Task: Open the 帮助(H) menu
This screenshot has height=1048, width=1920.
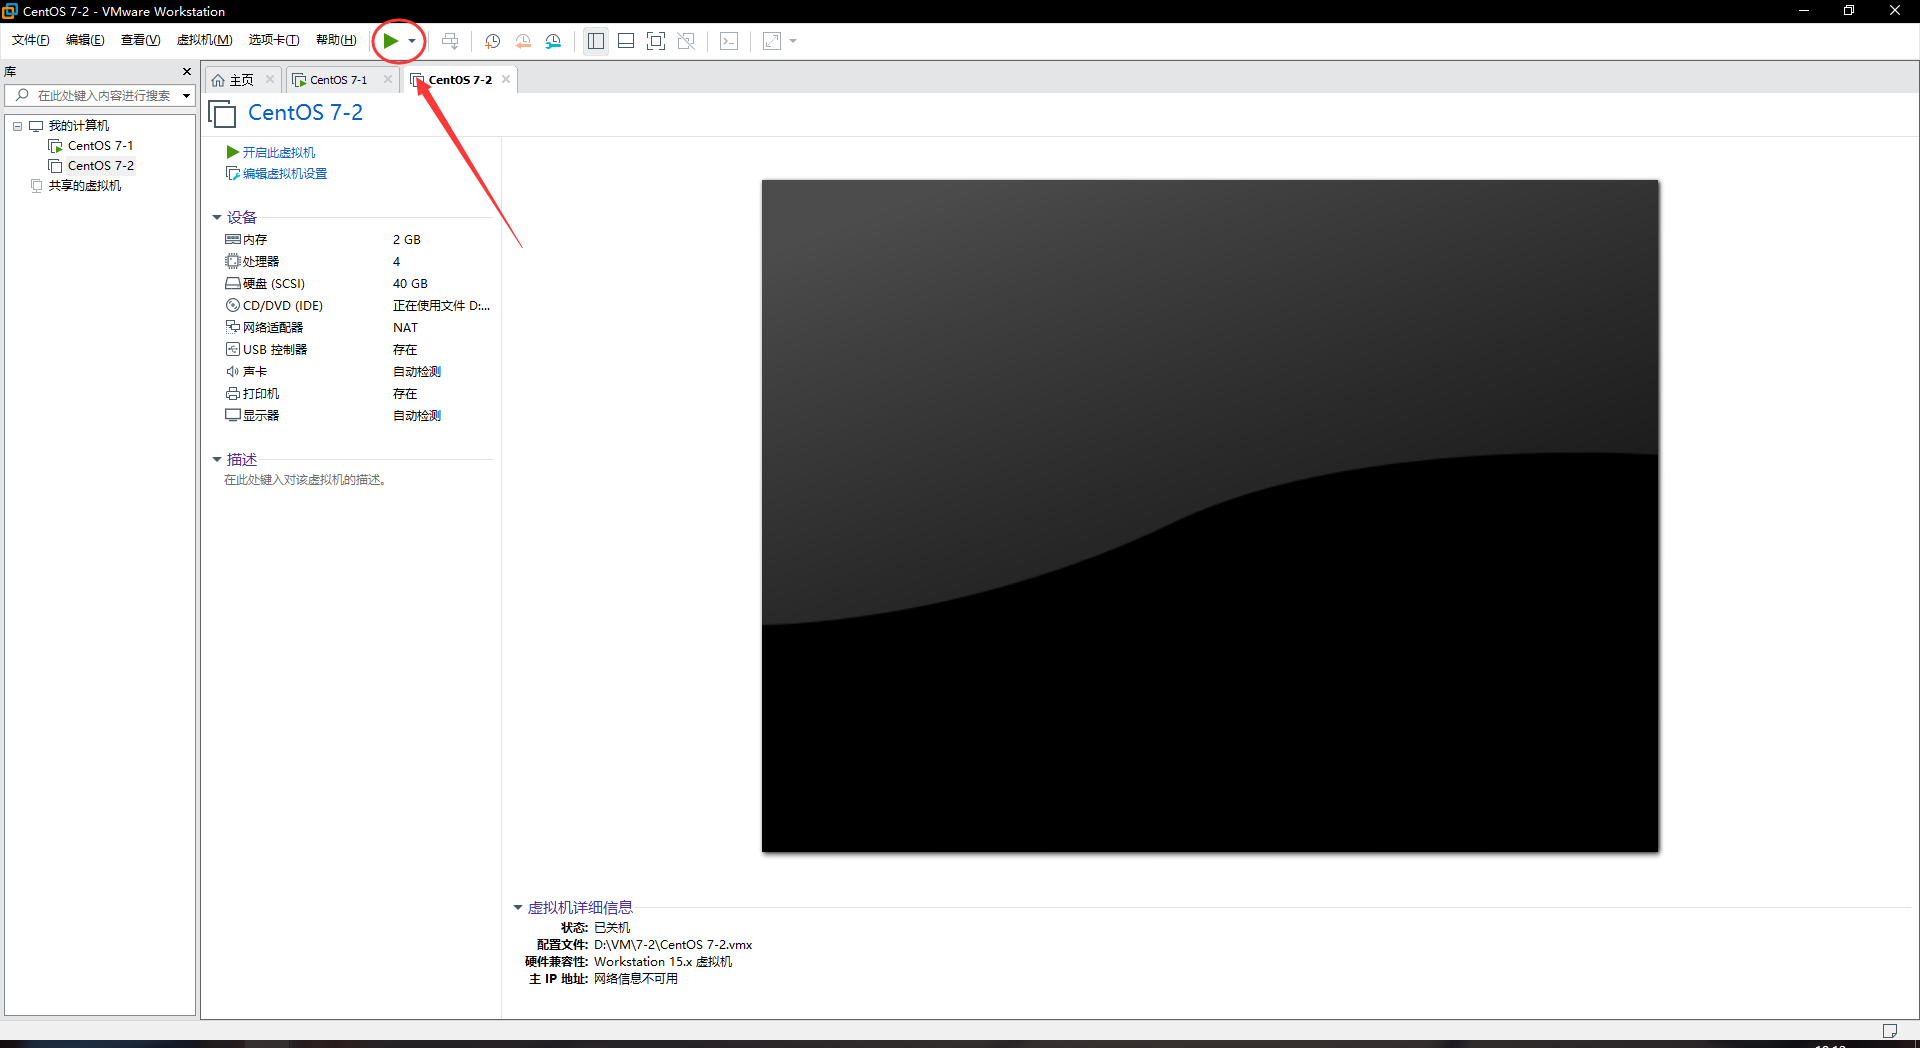Action: point(336,40)
